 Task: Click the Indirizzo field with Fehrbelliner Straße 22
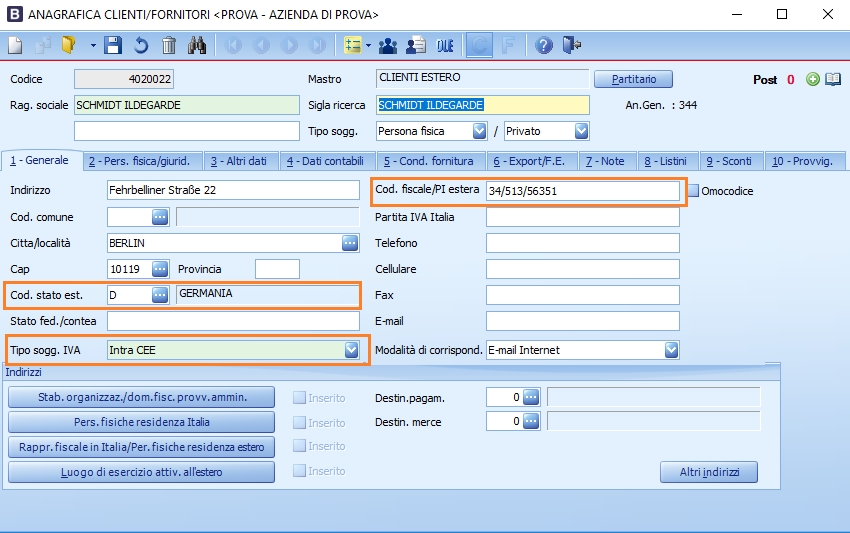[233, 190]
